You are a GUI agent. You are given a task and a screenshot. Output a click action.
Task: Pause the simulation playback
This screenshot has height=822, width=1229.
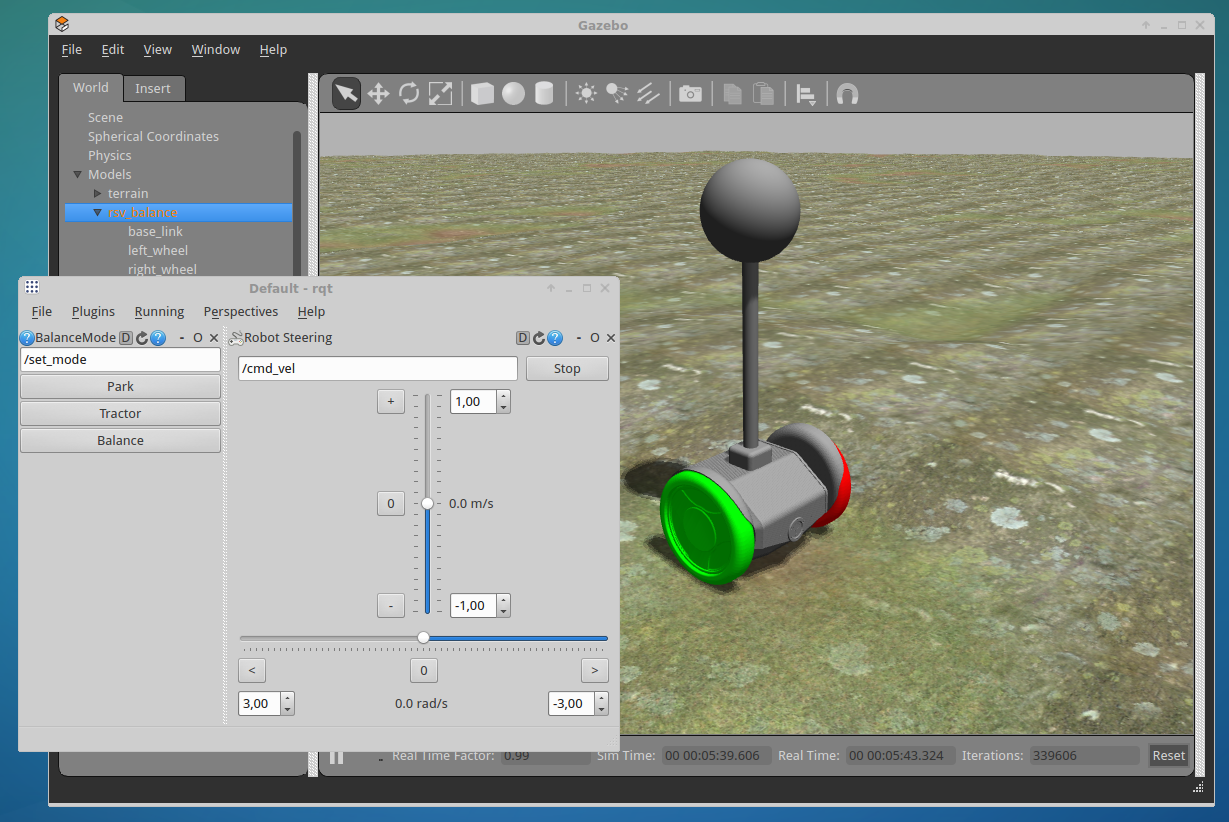(x=337, y=756)
